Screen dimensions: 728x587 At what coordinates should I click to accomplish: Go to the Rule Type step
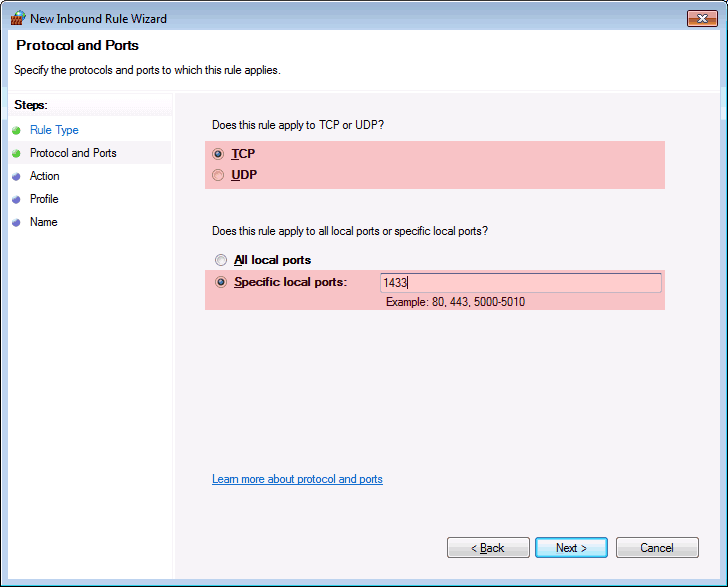point(54,130)
